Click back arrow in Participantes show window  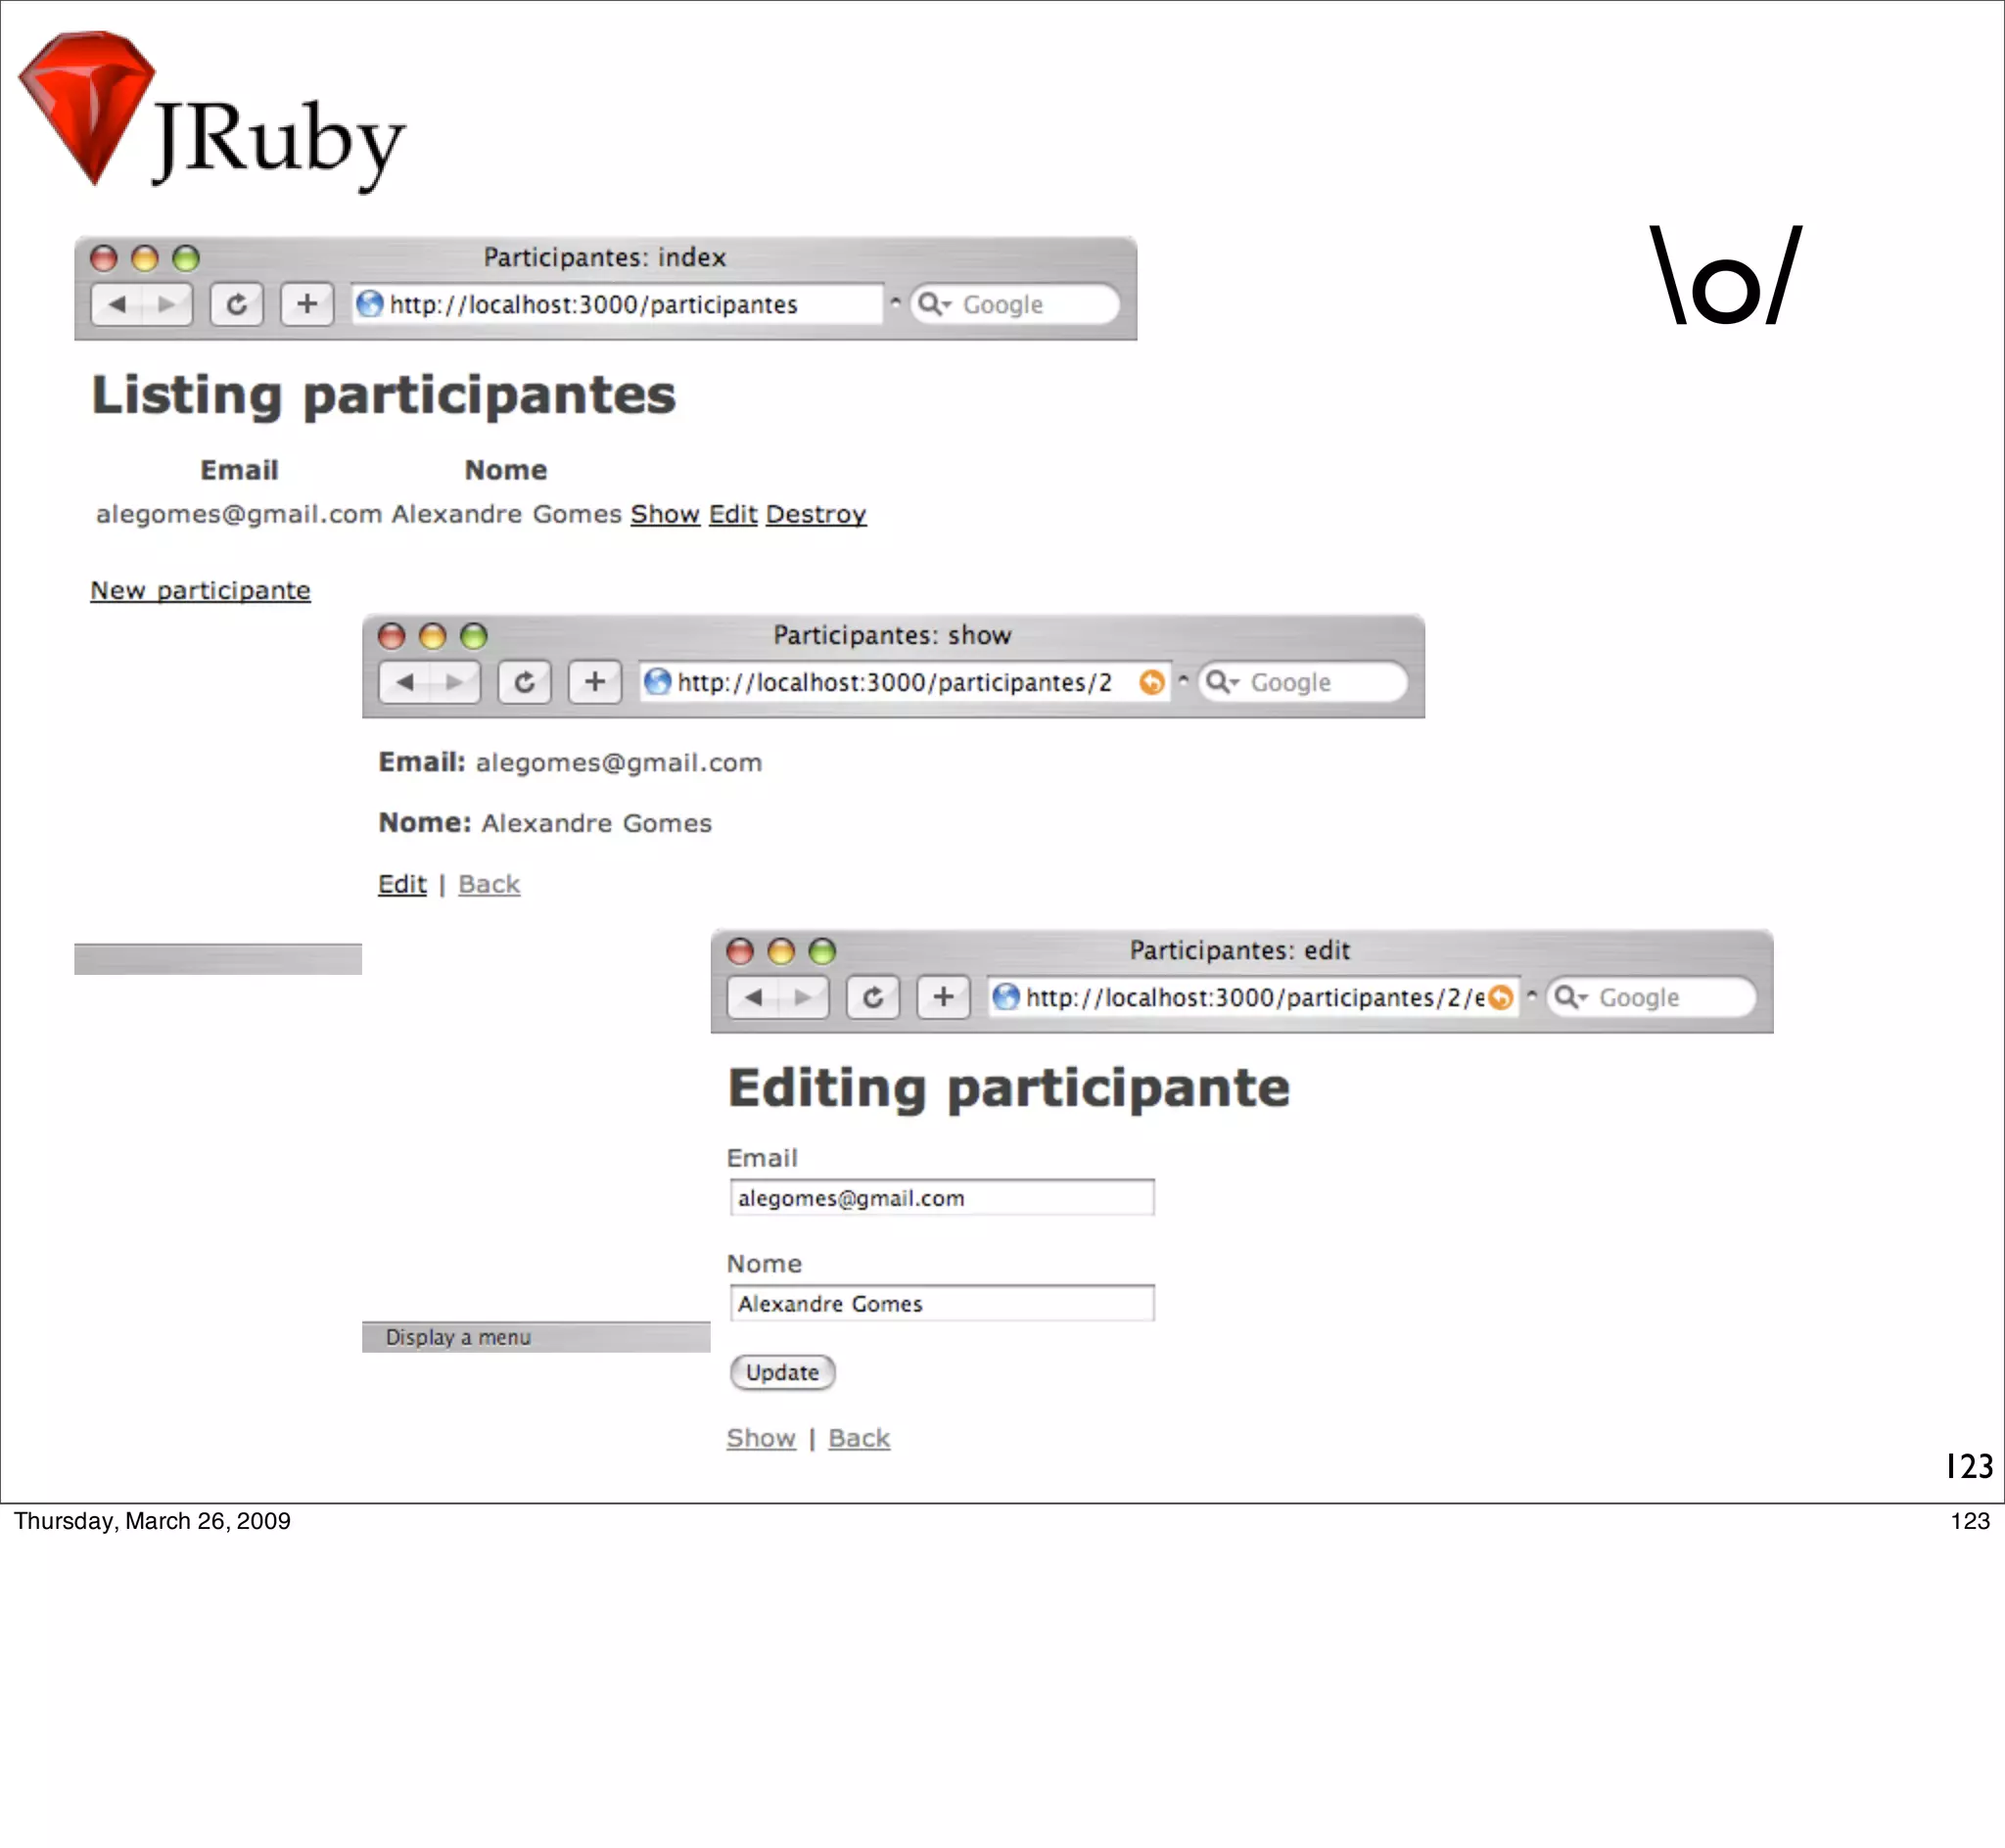point(405,682)
